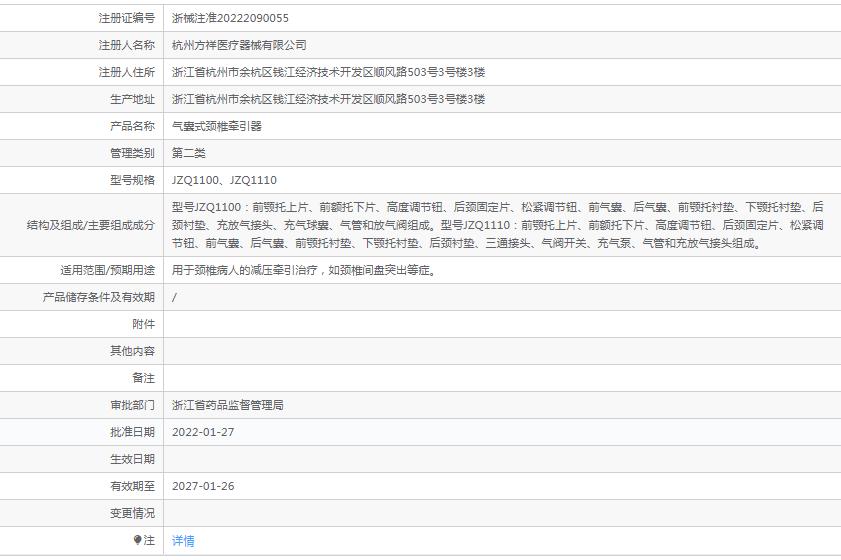
Task: Click the 结构及组成/主要组成成分 label
Action: [91, 225]
